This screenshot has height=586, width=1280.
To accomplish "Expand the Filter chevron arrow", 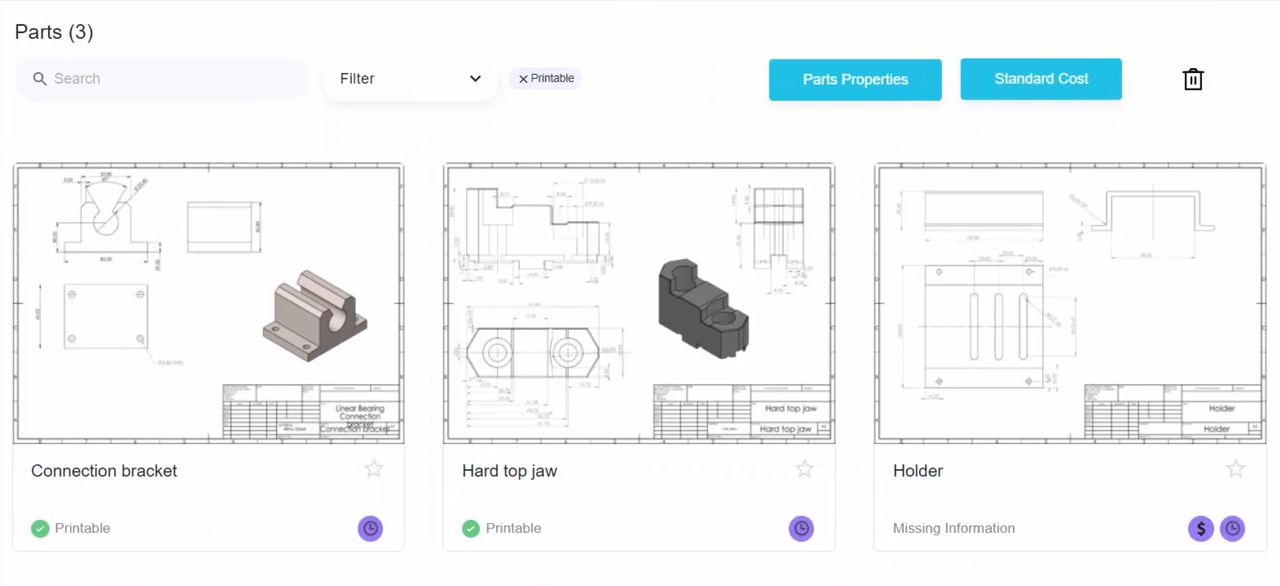I will 475,78.
